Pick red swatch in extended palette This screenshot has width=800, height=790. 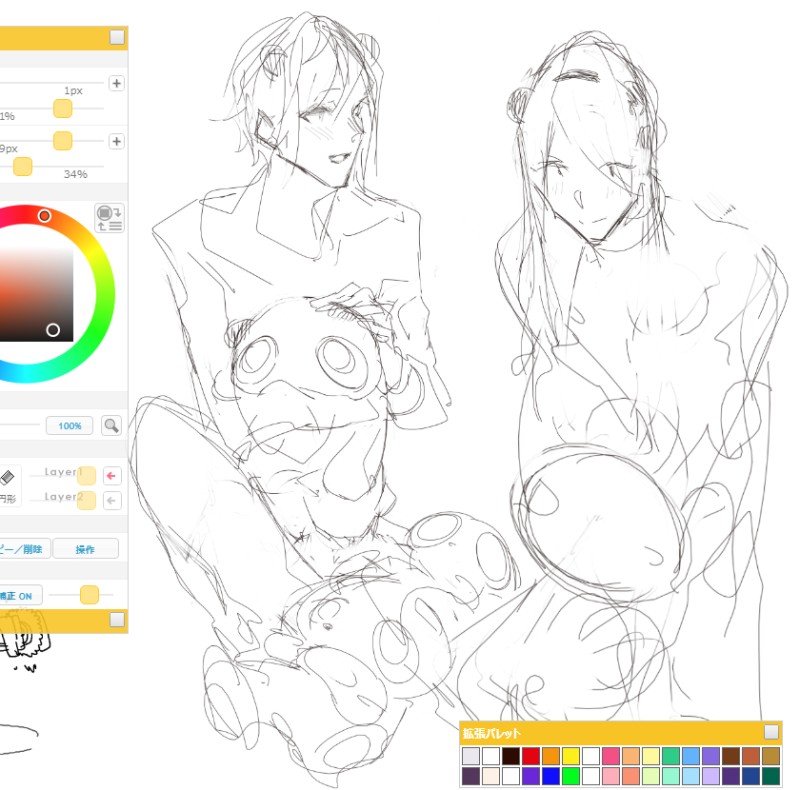(531, 756)
